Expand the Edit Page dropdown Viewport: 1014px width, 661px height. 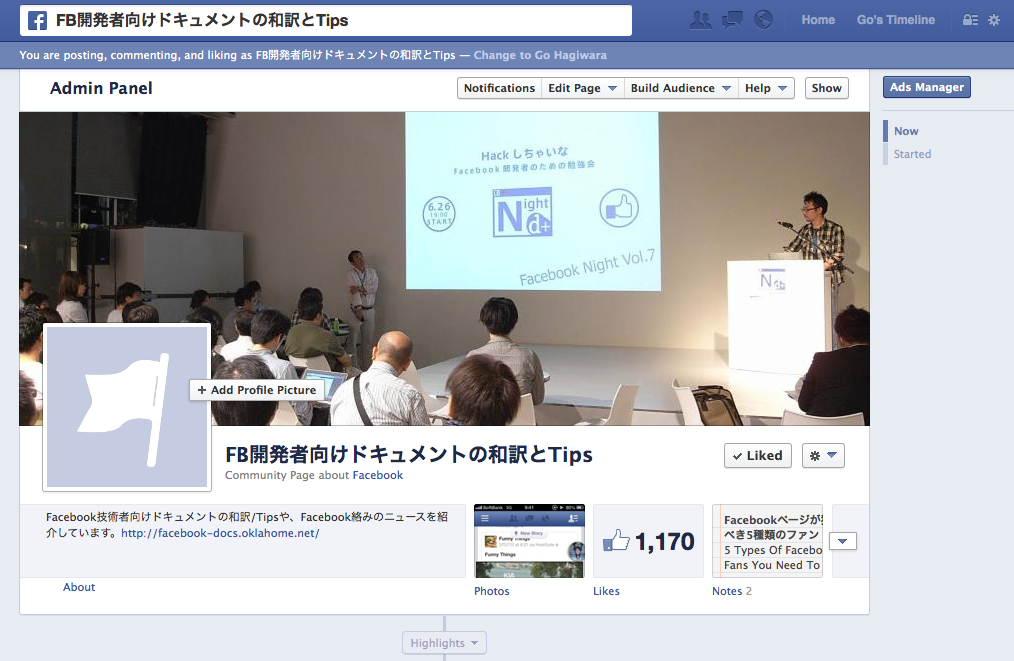[x=583, y=88]
